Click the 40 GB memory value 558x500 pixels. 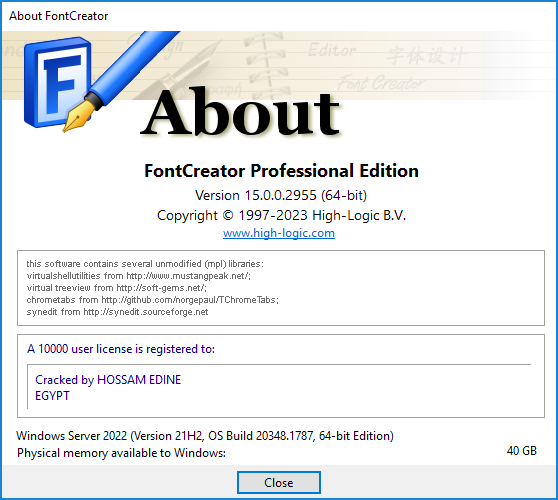pos(521,451)
